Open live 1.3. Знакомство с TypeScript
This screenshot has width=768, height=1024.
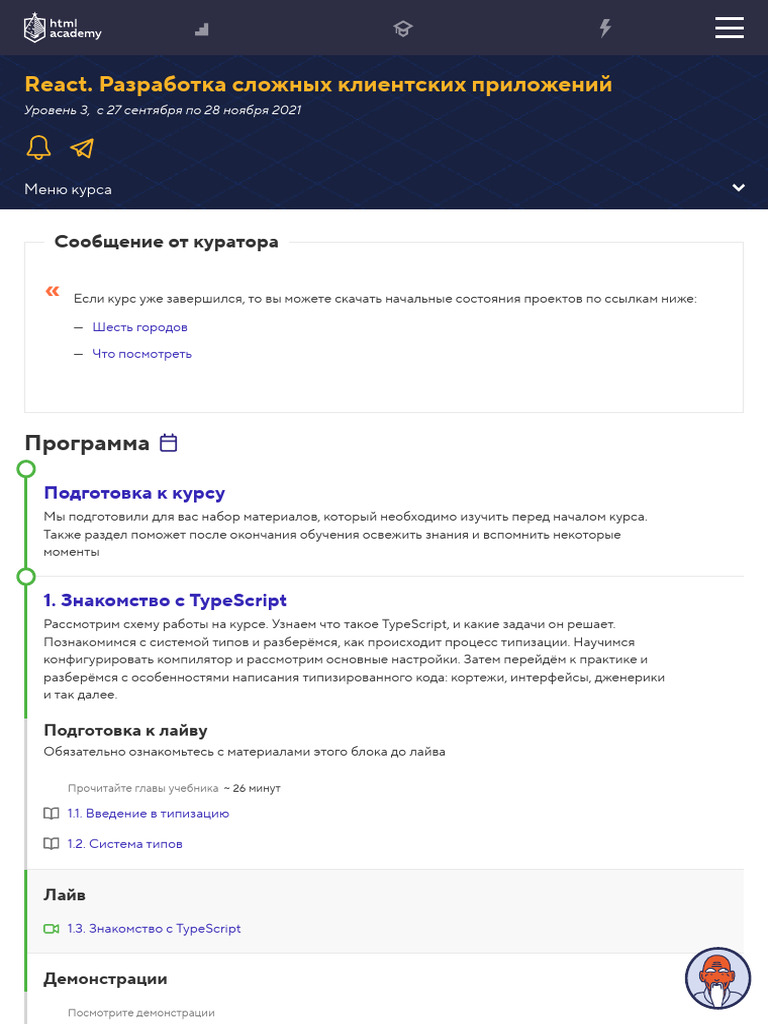[154, 929]
